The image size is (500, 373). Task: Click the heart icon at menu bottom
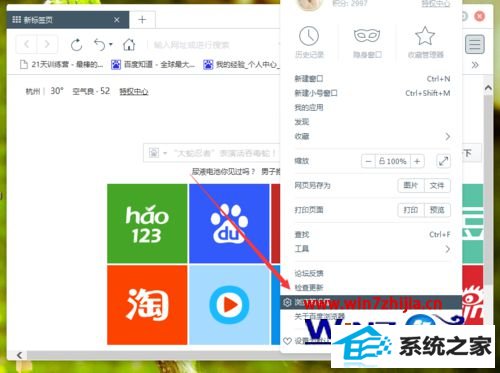coord(287,341)
